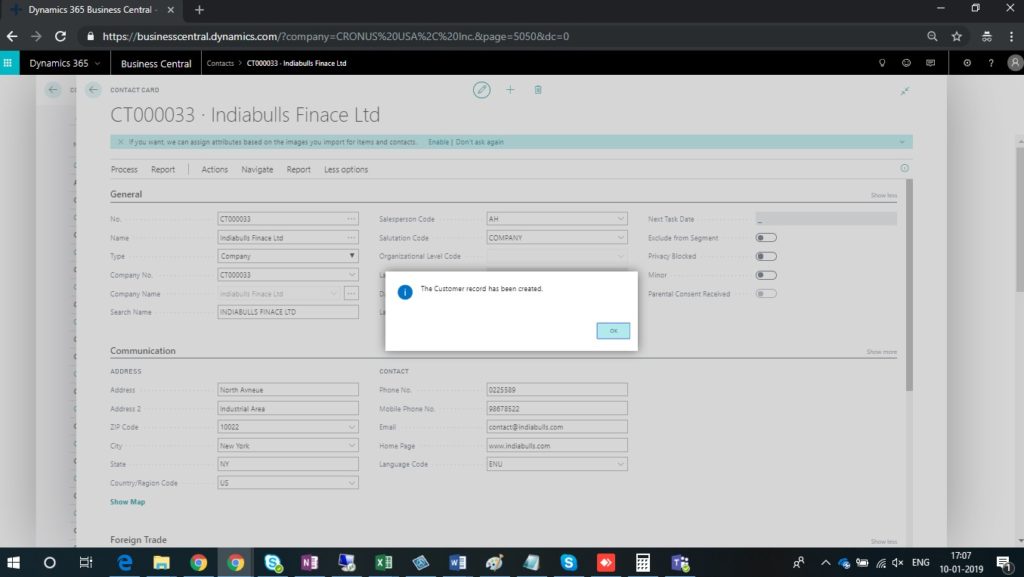Open Word from the taskbar
The height and width of the screenshot is (577, 1024).
click(457, 562)
